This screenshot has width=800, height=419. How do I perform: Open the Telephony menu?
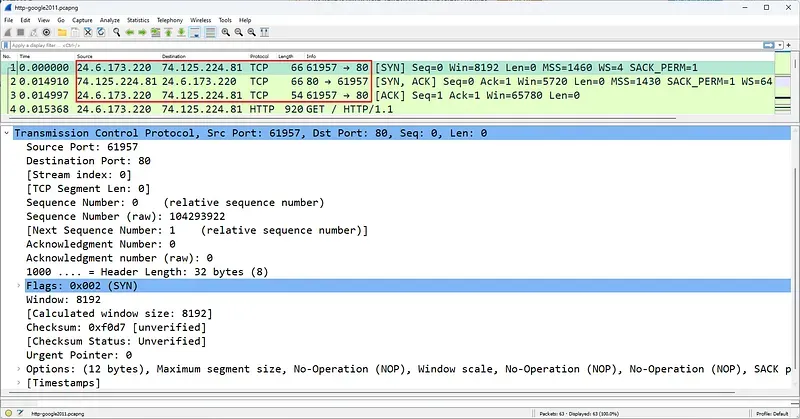[170, 20]
